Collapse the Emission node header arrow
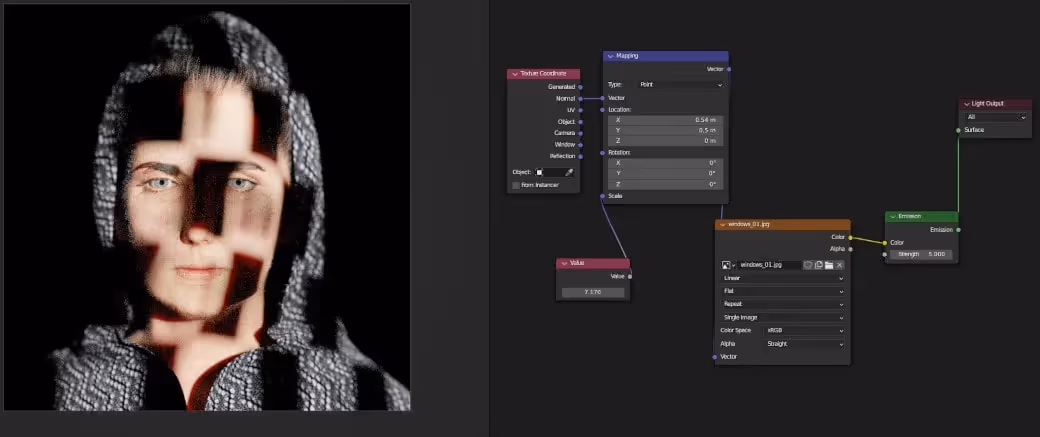The width and height of the screenshot is (1040, 437). tap(893, 217)
